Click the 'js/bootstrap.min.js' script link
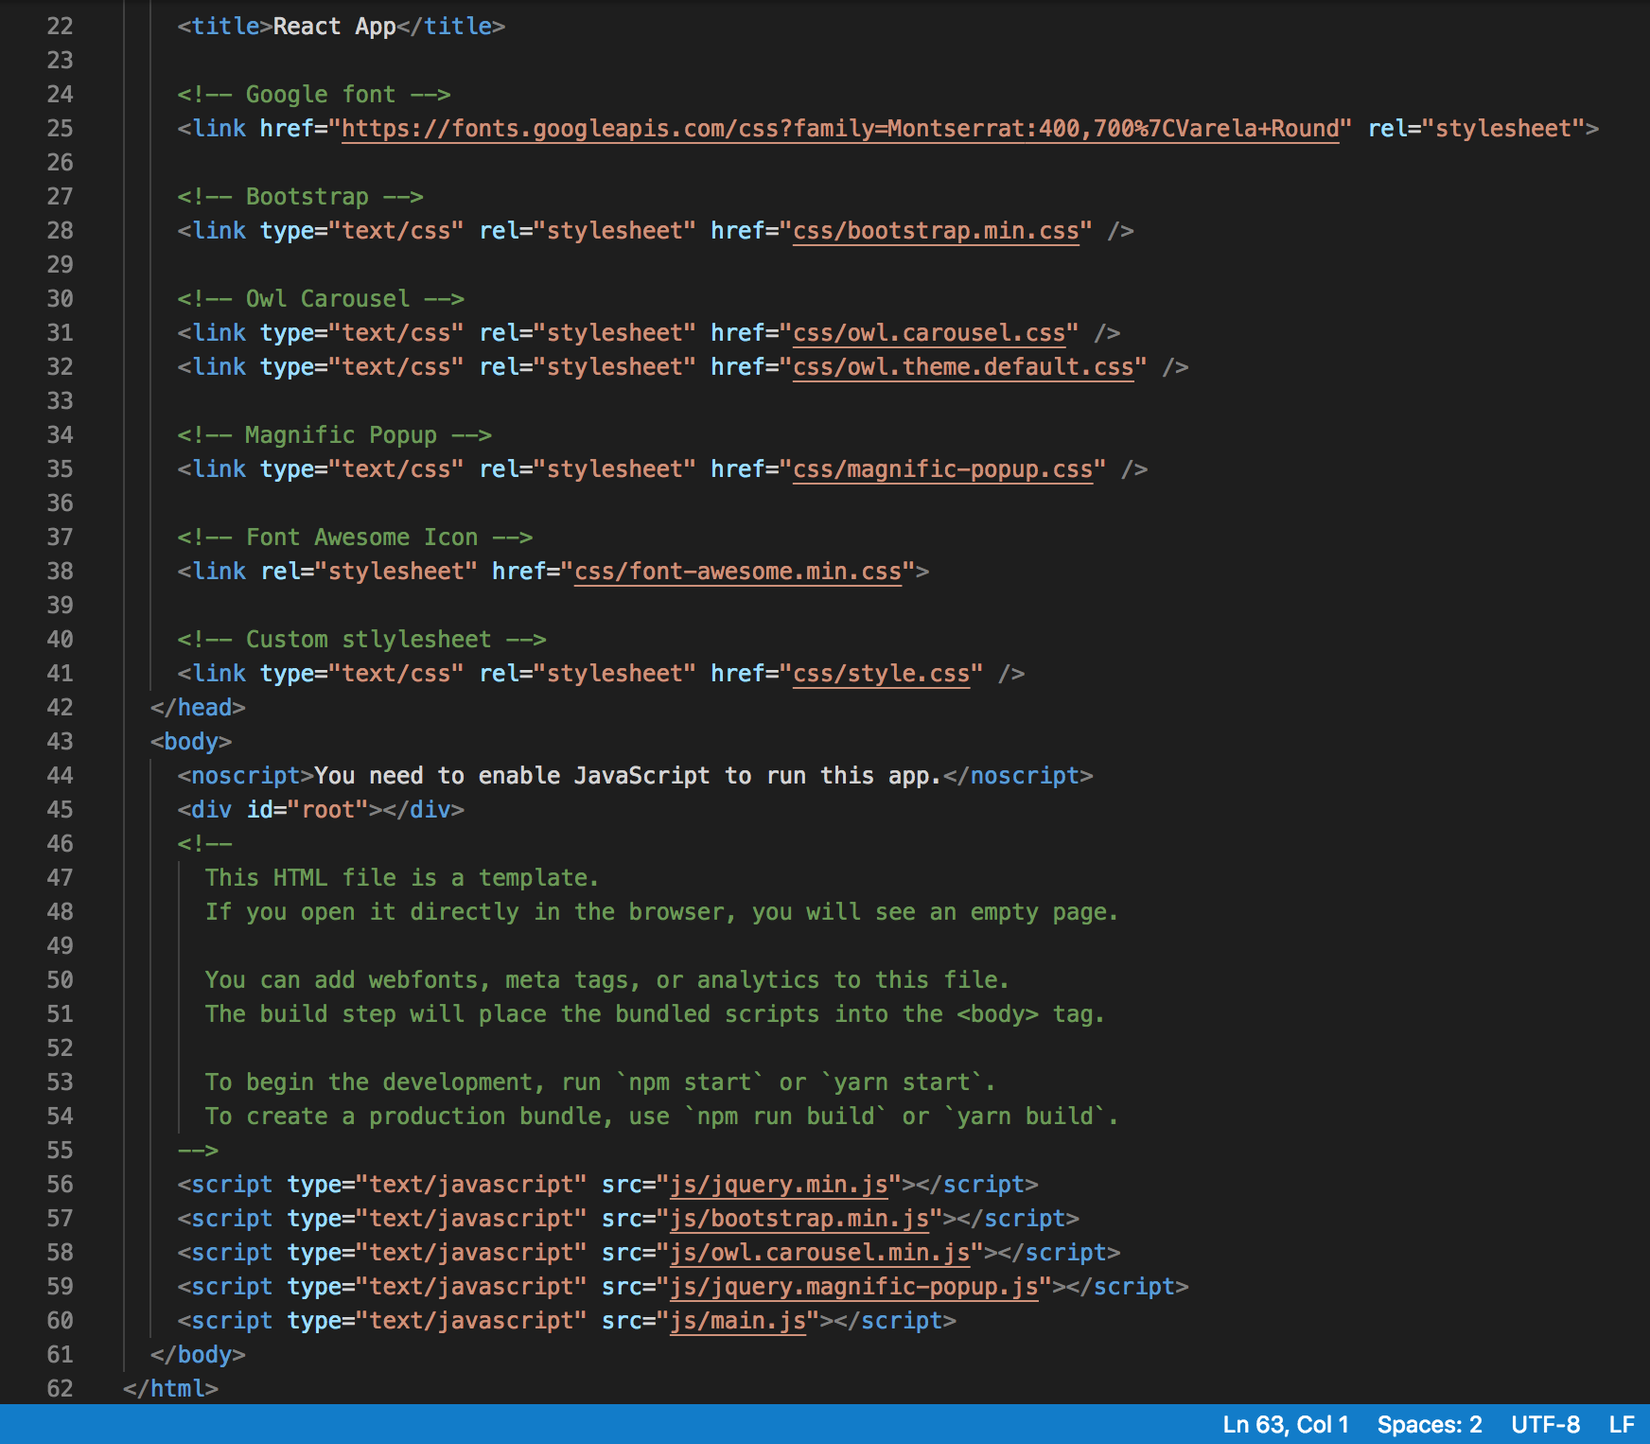Screen dimensions: 1650x1444 (x=799, y=1218)
